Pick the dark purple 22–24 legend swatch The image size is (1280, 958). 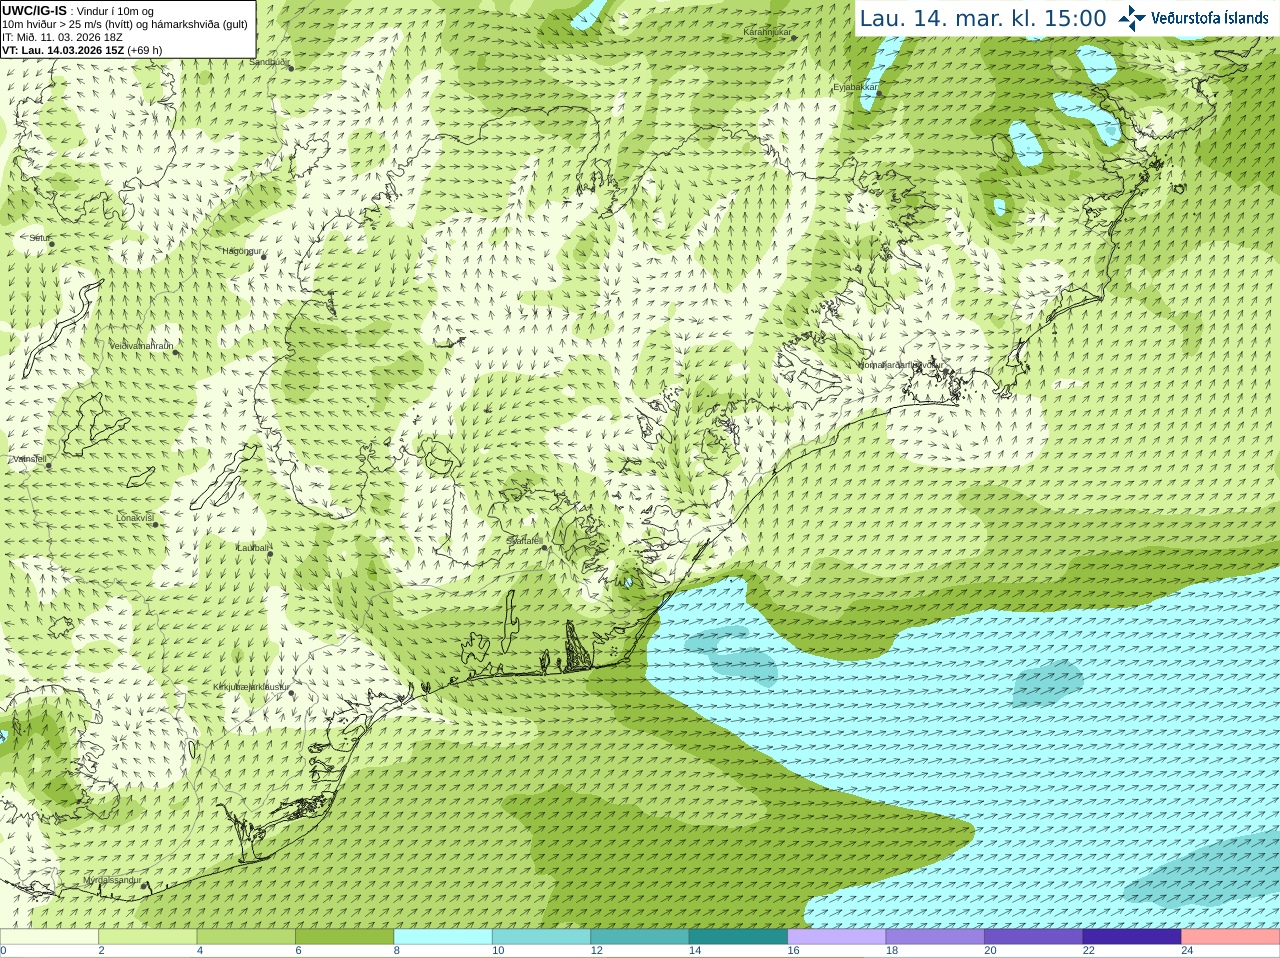pos(1132,937)
